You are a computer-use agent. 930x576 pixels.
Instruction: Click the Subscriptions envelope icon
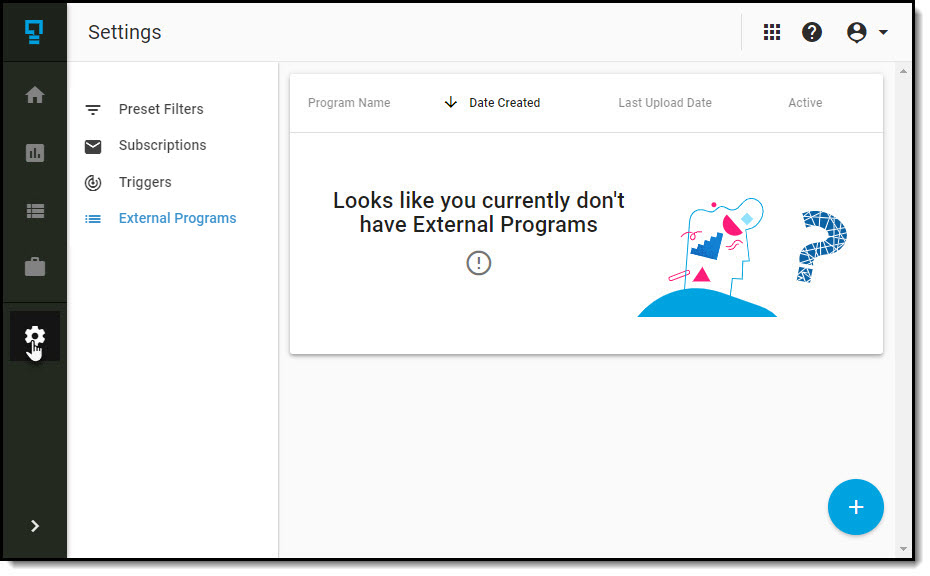(93, 146)
